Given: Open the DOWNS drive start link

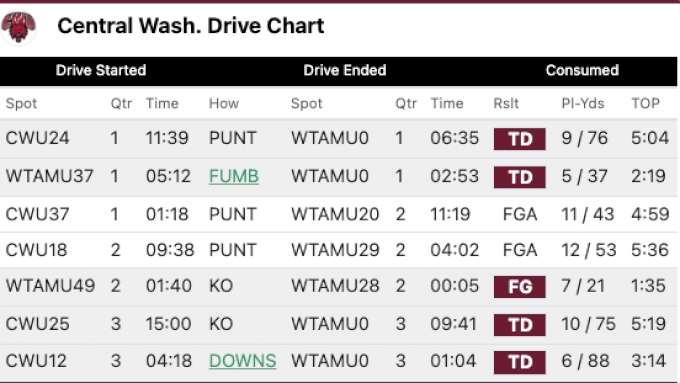Looking at the screenshot, I should [x=242, y=361].
